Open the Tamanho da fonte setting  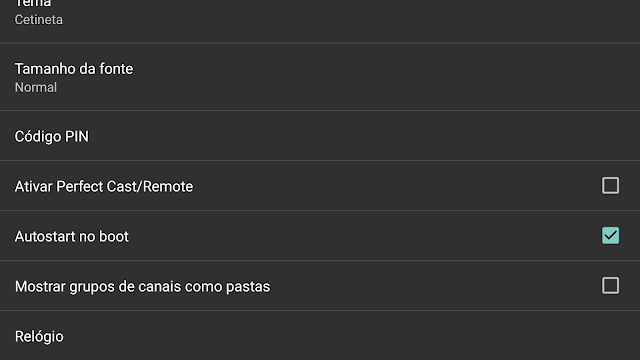tap(320, 77)
